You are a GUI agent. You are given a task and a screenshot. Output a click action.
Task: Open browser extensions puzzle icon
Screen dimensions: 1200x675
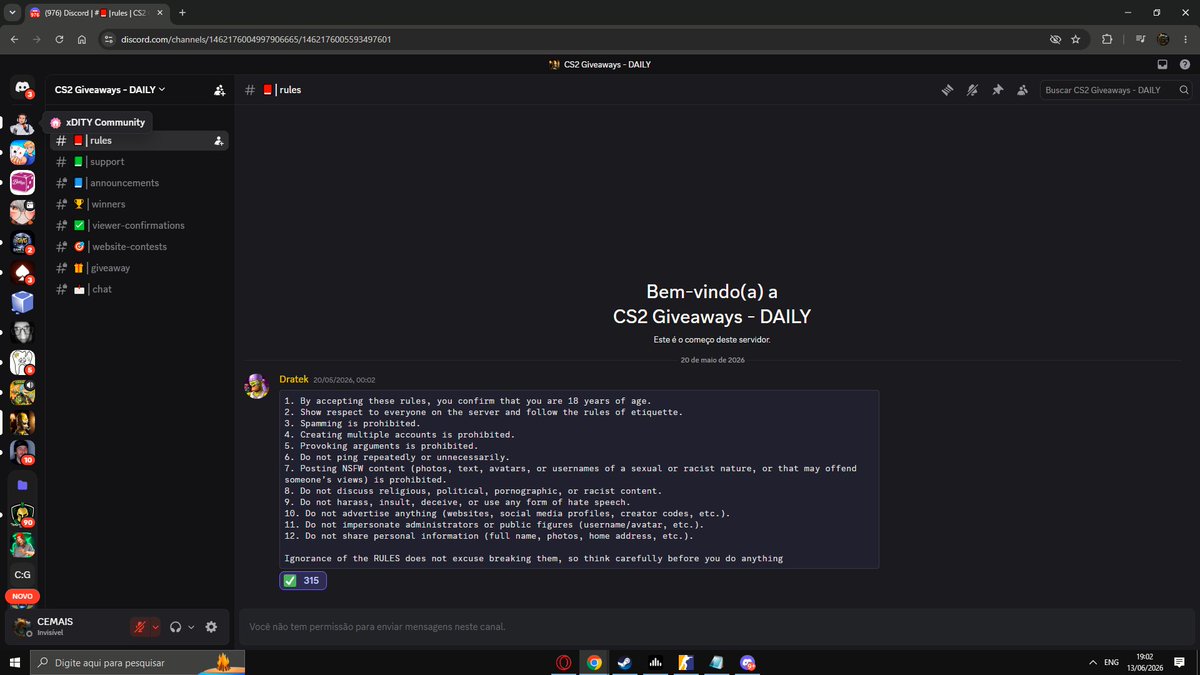coord(1107,39)
